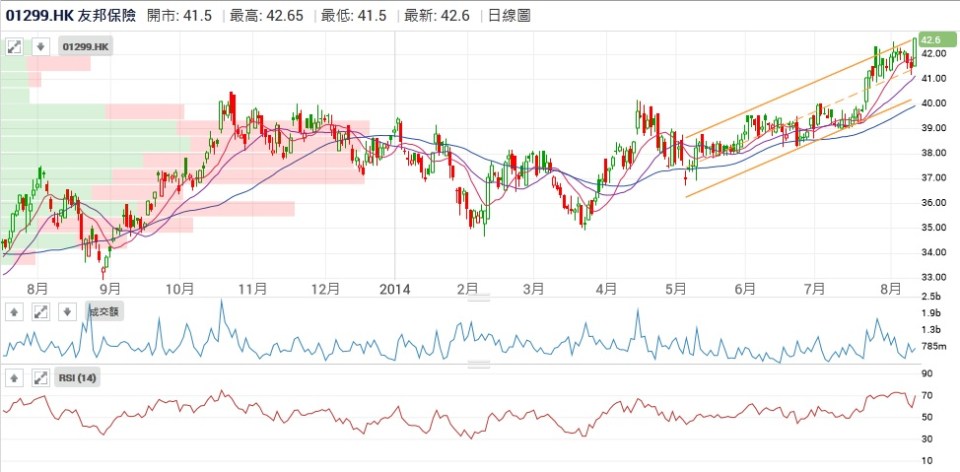Click the 2014 label on the time axis
Image resolution: width=960 pixels, height=472 pixels.
pos(397,288)
